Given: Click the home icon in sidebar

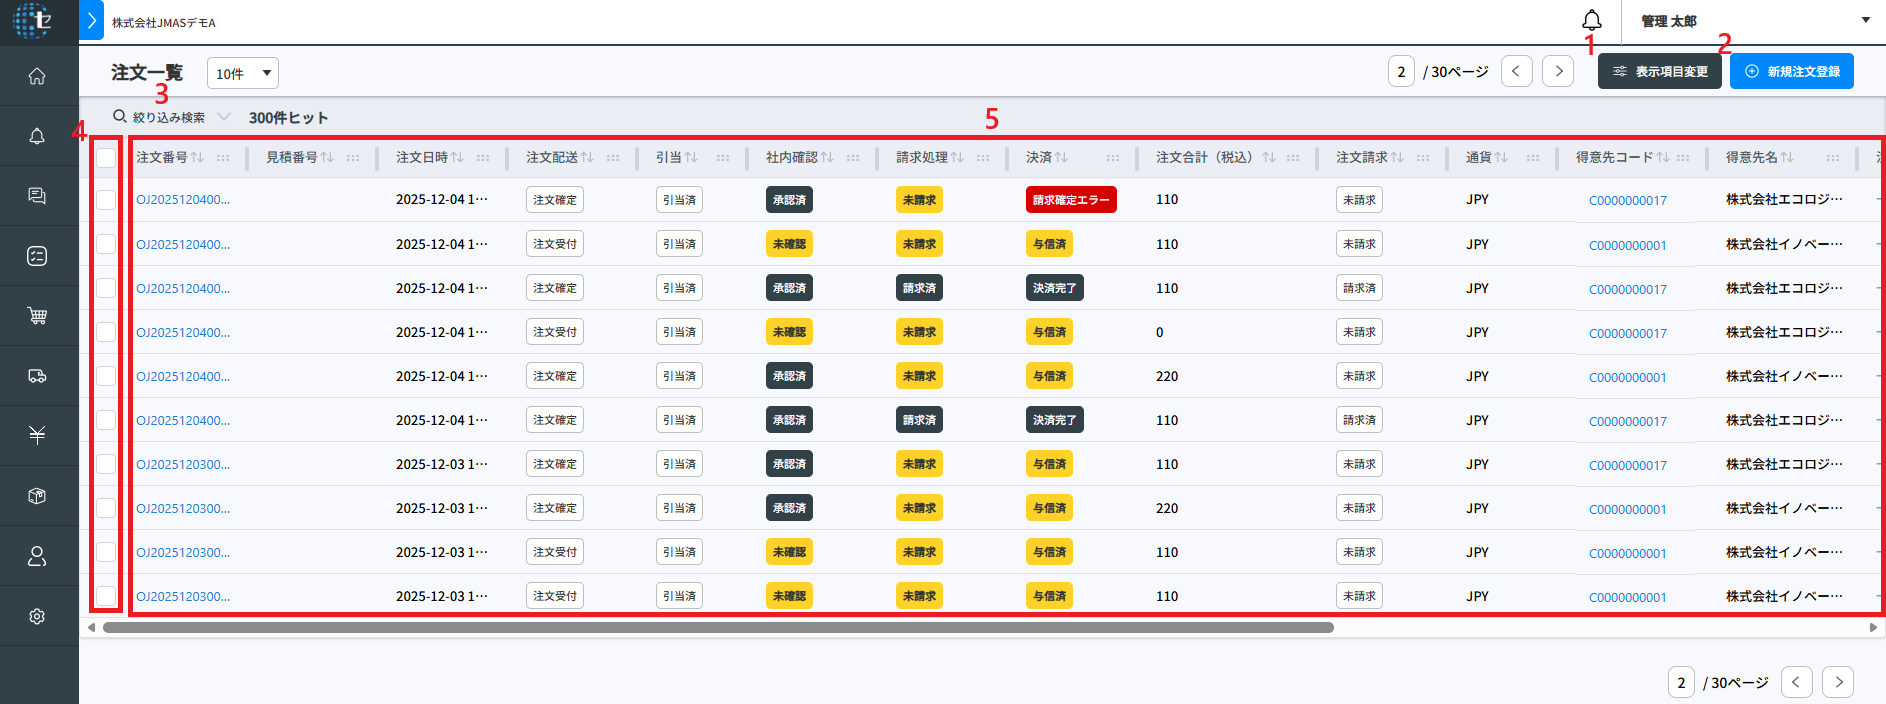Looking at the screenshot, I should (37, 76).
